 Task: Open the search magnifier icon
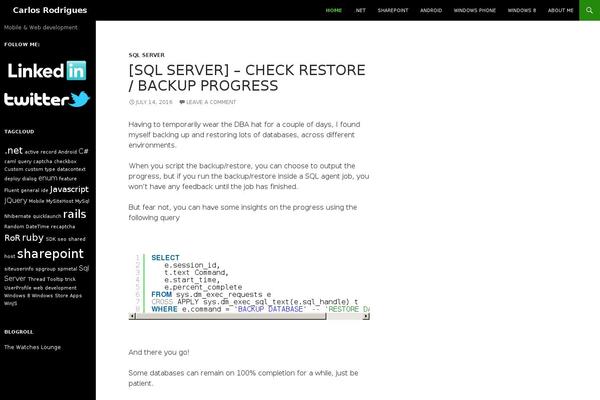(589, 10)
